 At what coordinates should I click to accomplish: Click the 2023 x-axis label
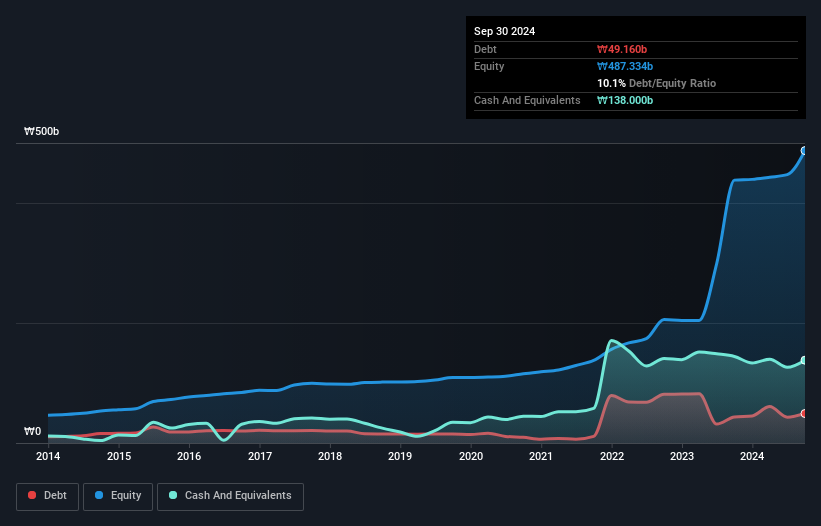click(682, 456)
